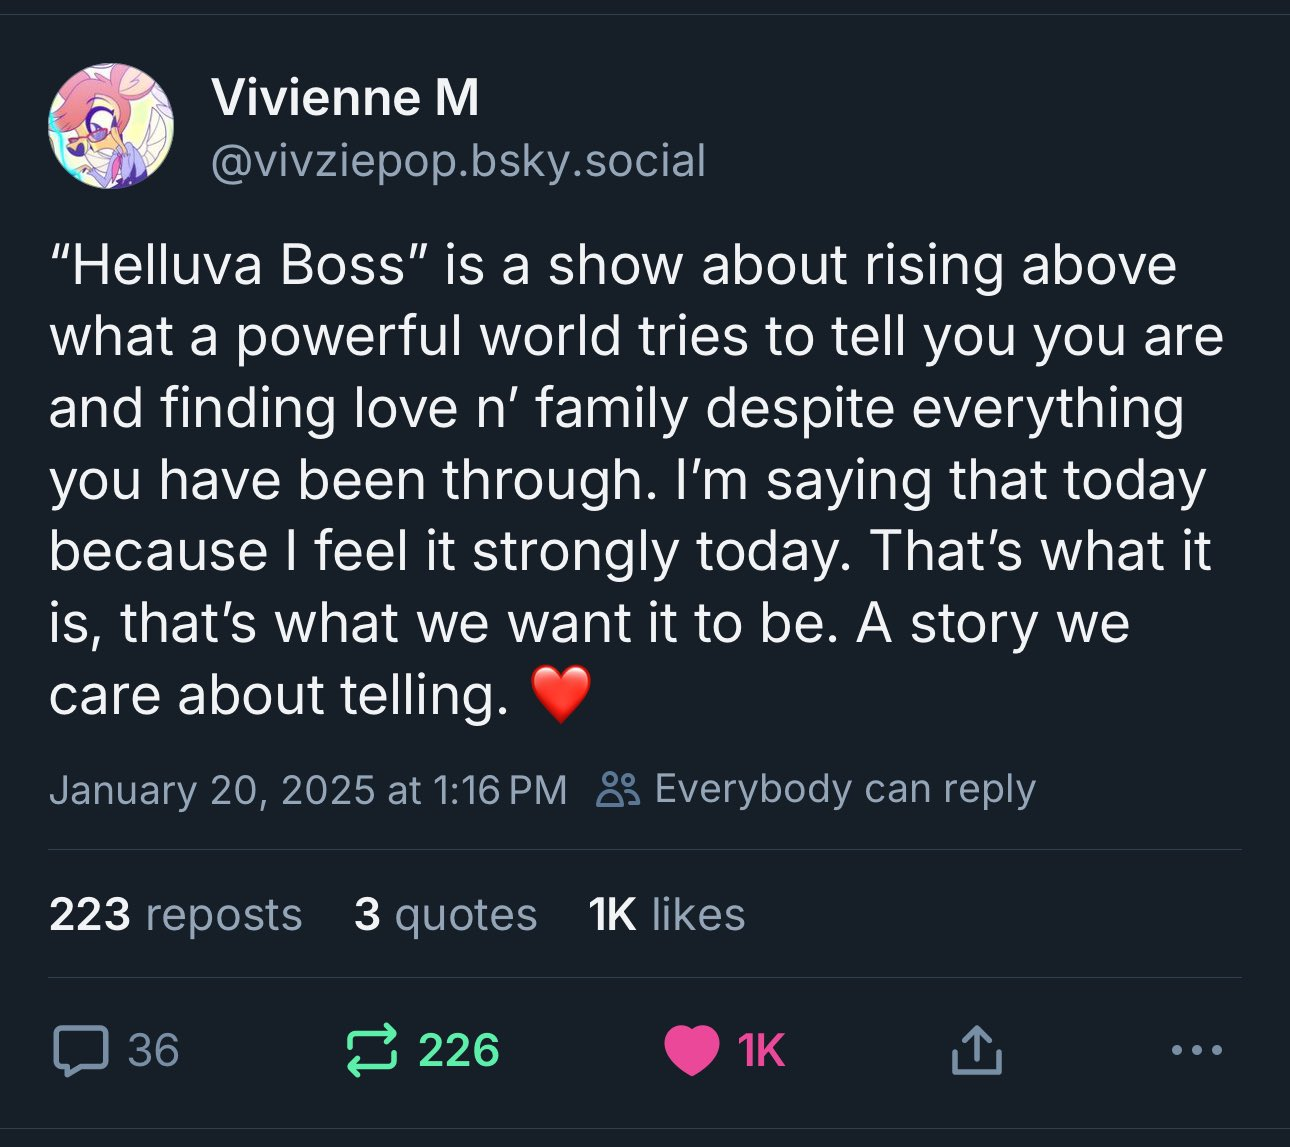The height and width of the screenshot is (1147, 1290).
Task: View the 3 quotes of post
Action: pyautogui.click(x=445, y=914)
